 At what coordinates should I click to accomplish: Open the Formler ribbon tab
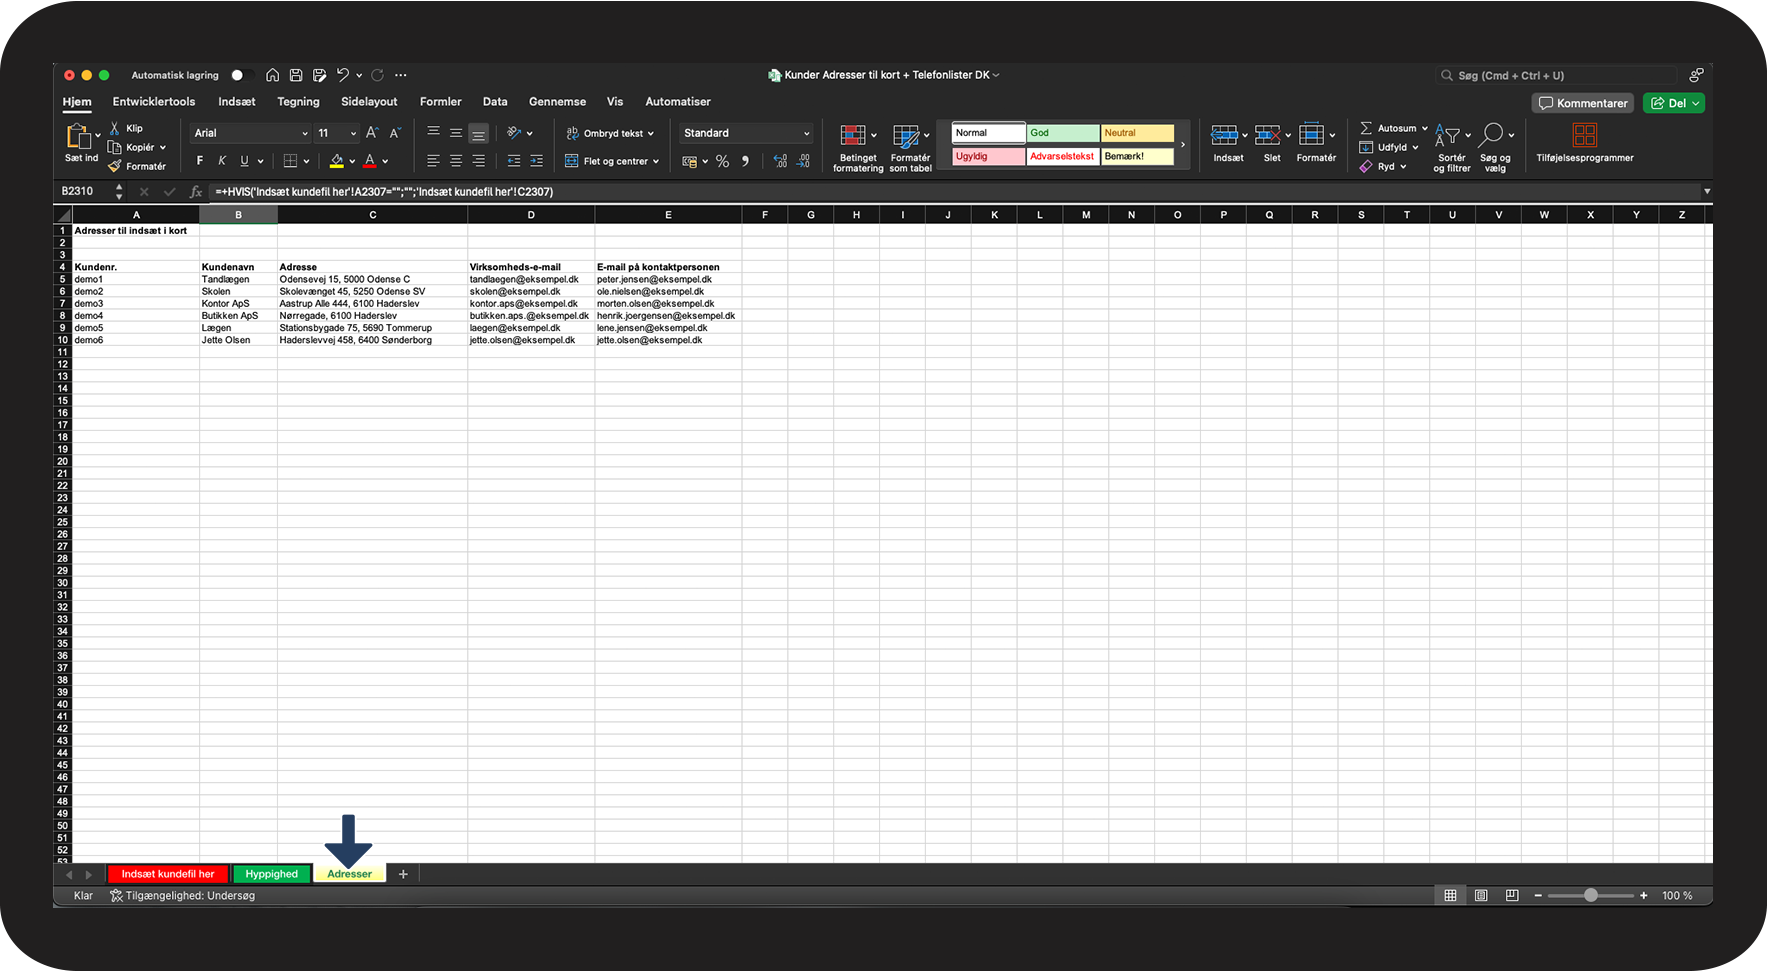[x=440, y=102]
